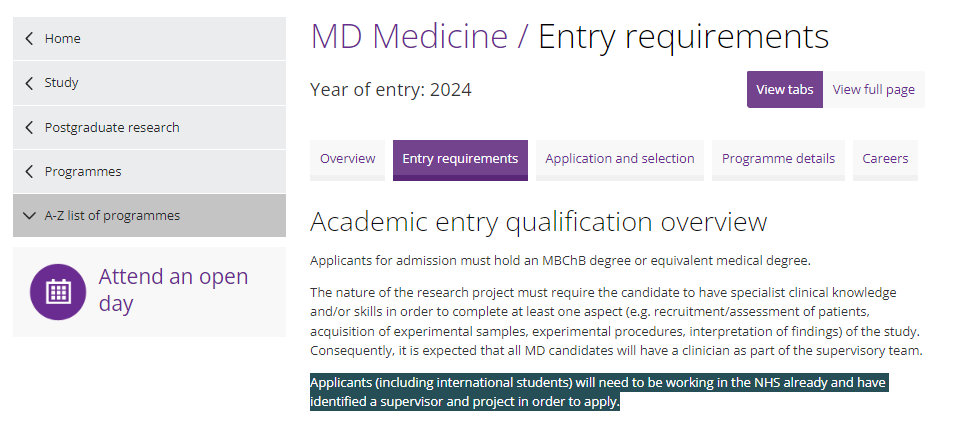
Task: Click the back chevron beside Home
Action: coord(29,38)
